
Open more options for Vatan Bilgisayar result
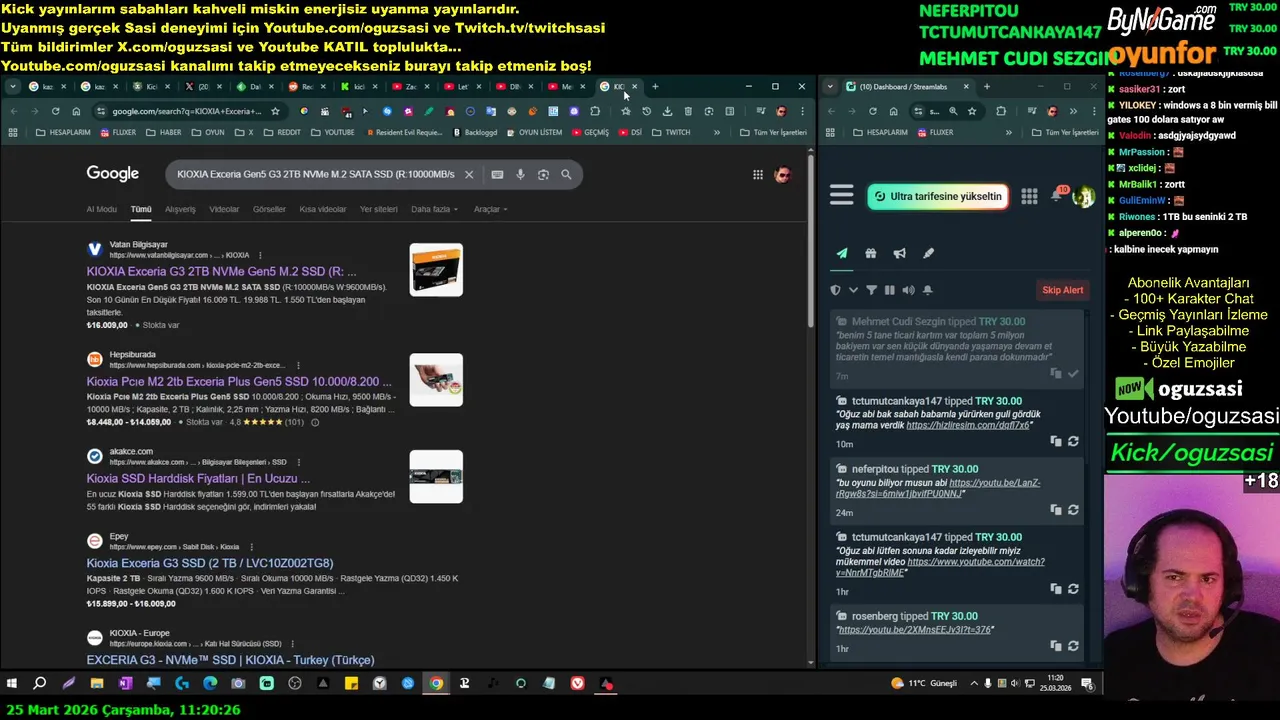click(x=260, y=255)
